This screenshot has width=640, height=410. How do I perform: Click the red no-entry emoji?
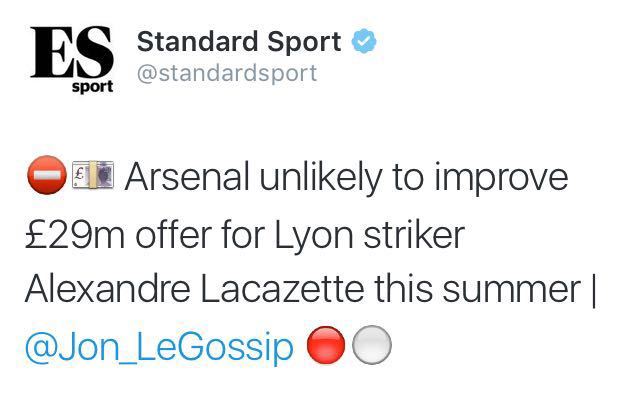tap(47, 175)
